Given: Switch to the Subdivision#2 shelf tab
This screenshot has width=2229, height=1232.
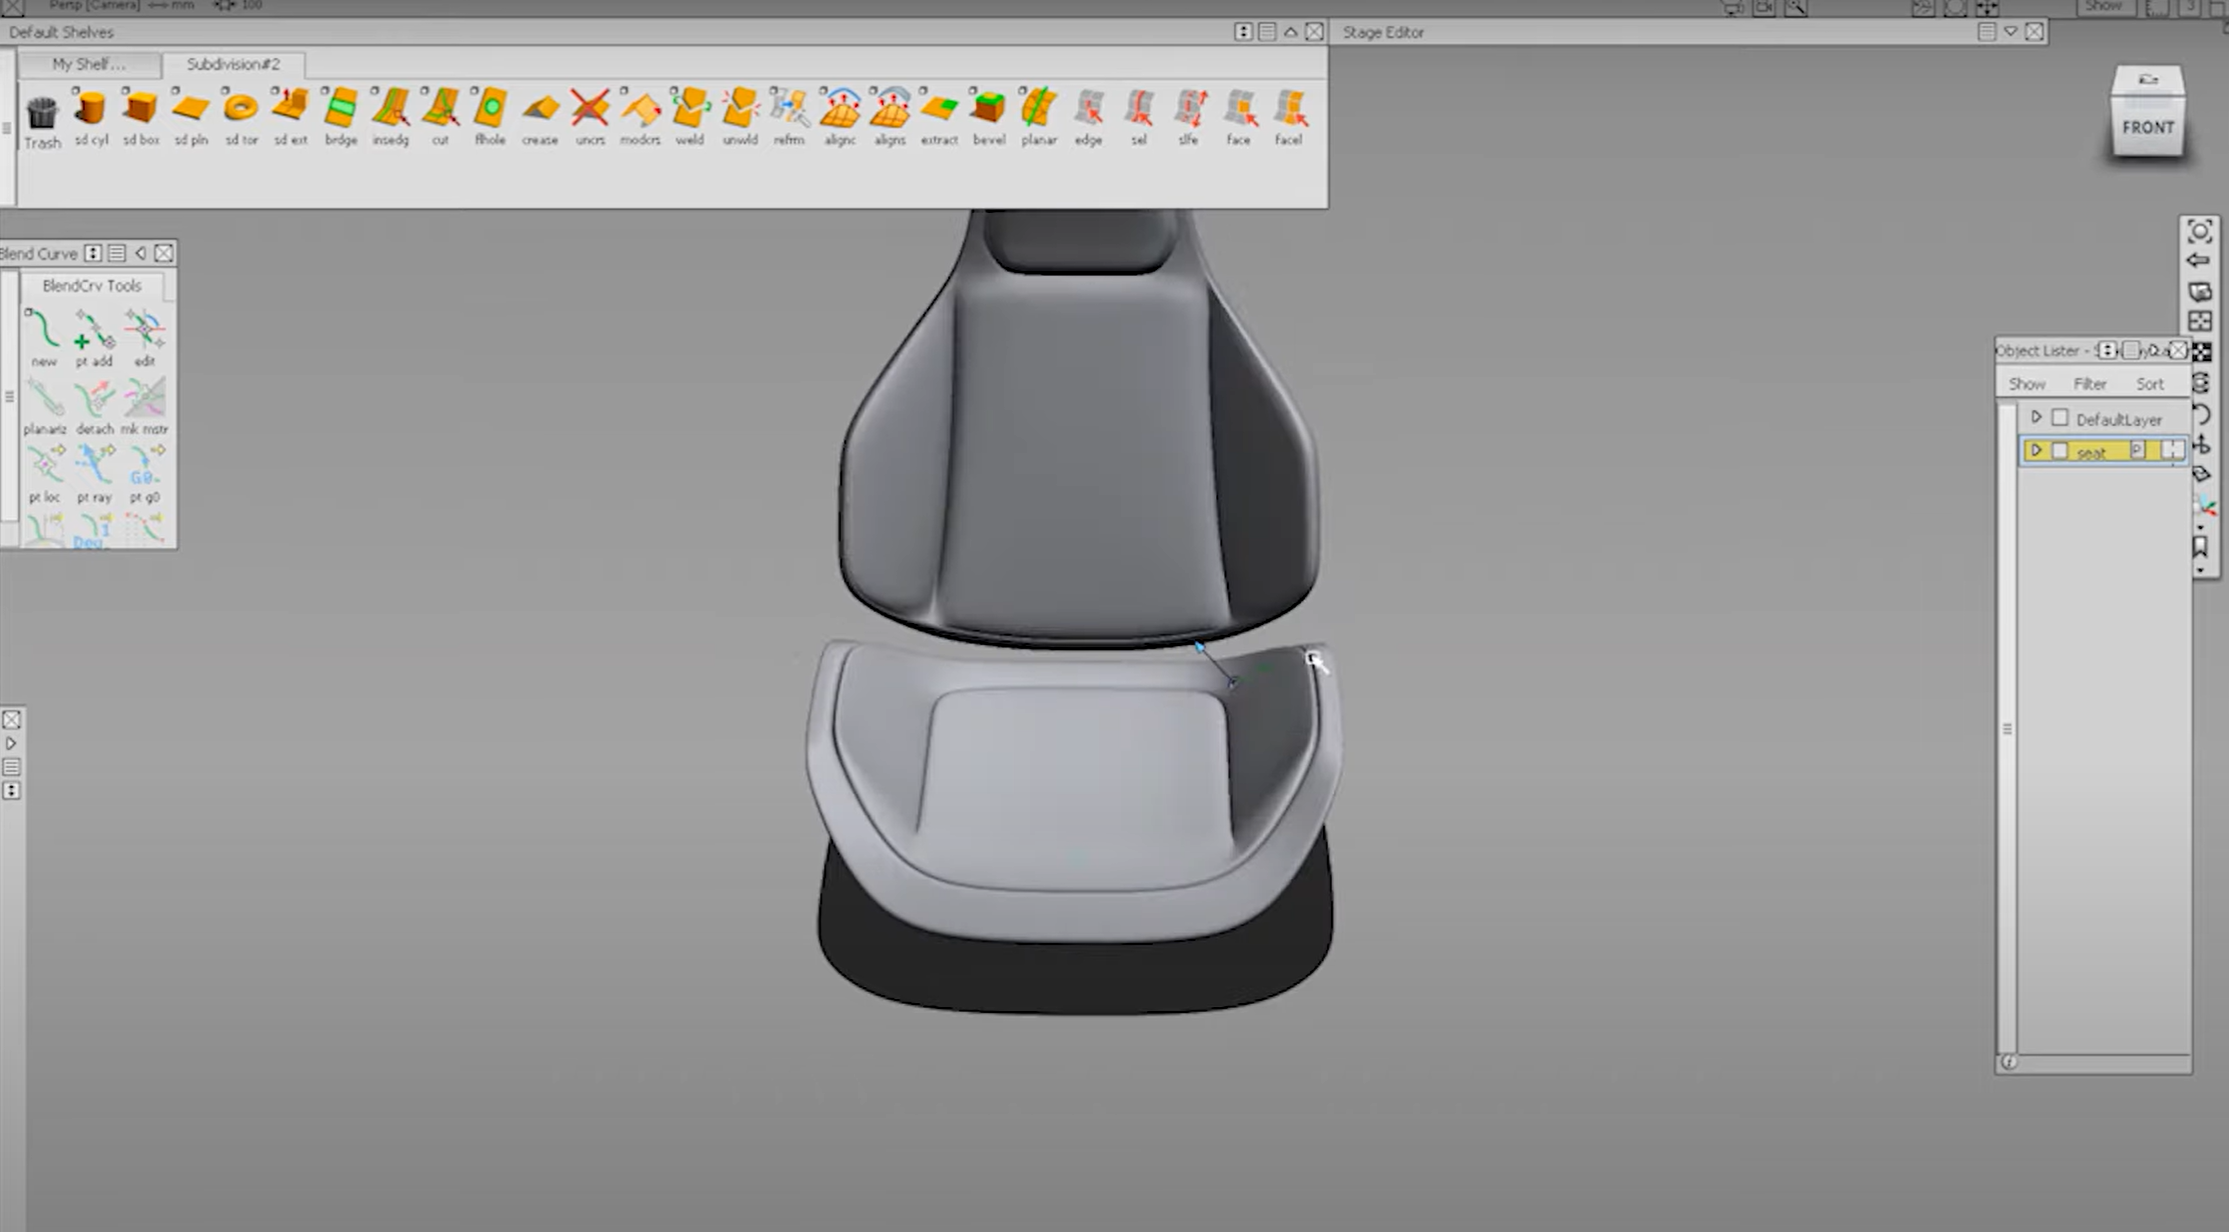Looking at the screenshot, I should point(234,64).
